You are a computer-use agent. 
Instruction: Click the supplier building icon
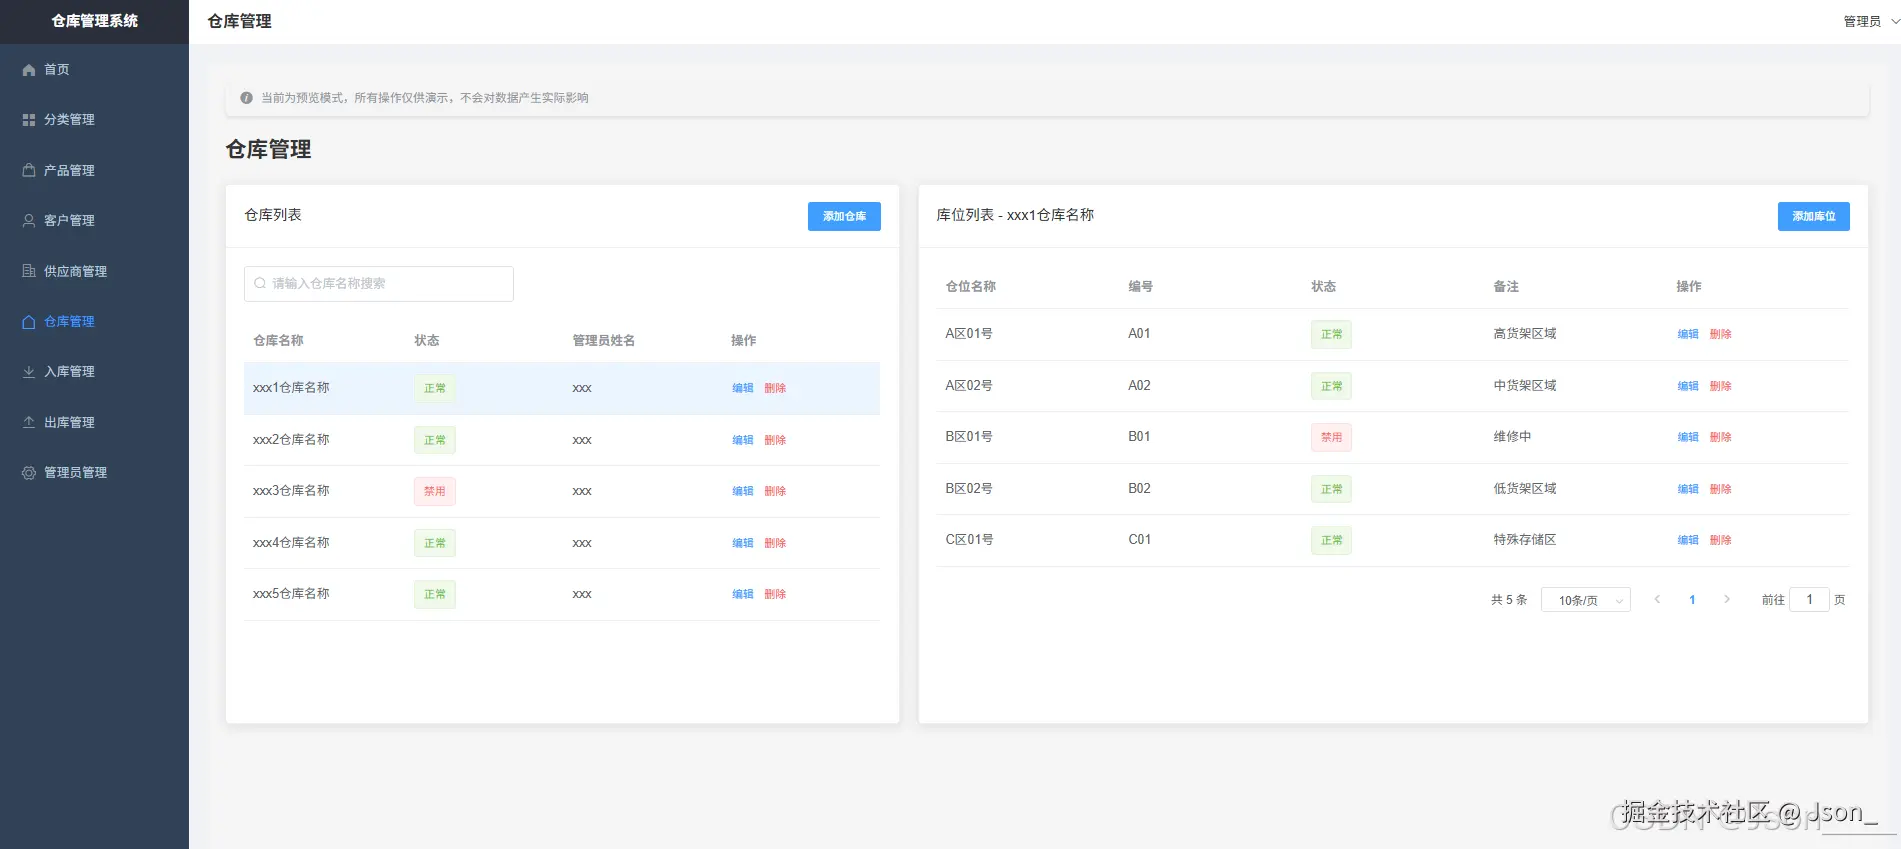(29, 271)
